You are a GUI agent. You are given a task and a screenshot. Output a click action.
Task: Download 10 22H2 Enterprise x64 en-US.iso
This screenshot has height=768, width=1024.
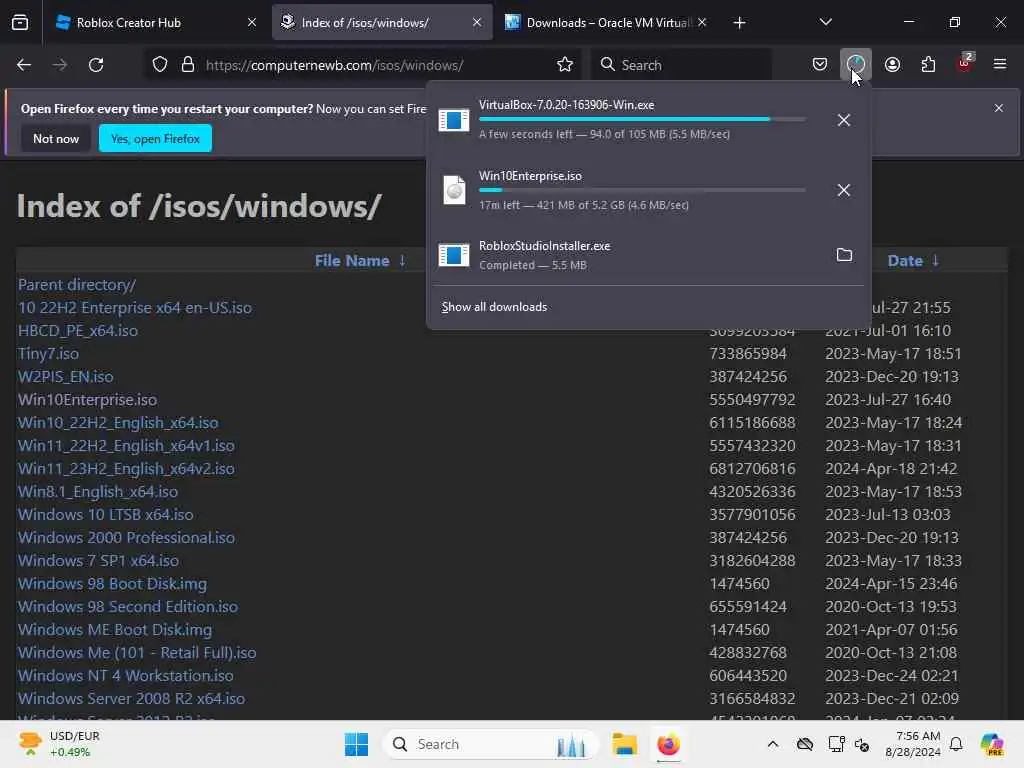(x=135, y=308)
